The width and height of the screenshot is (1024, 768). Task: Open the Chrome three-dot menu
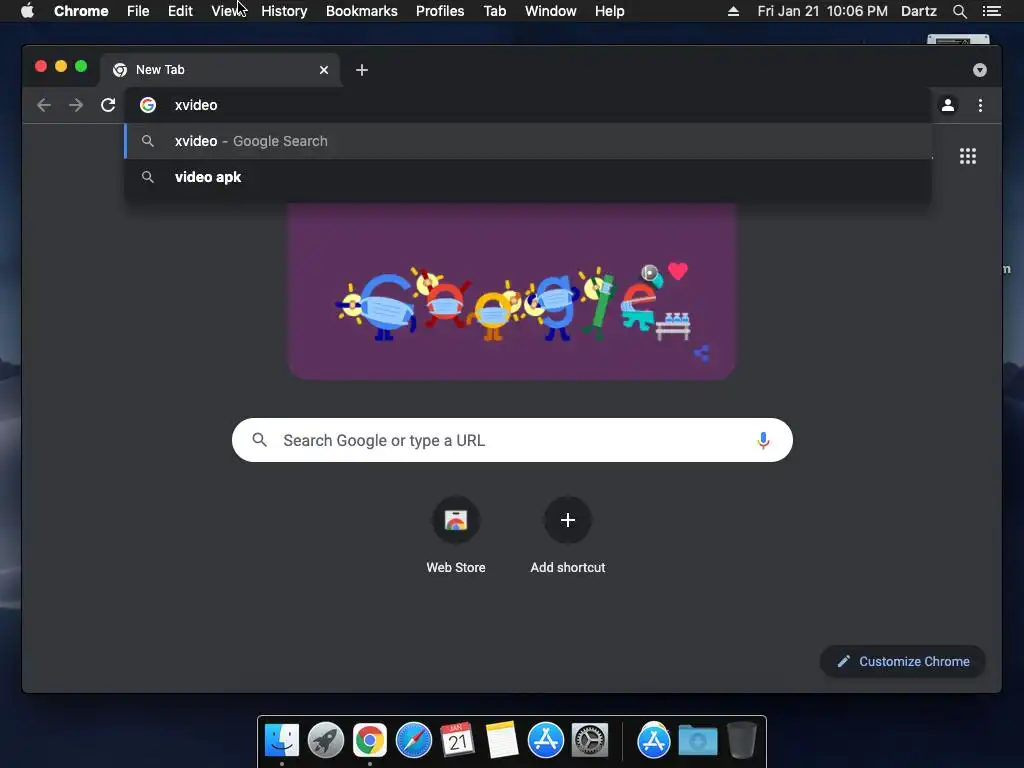(980, 105)
